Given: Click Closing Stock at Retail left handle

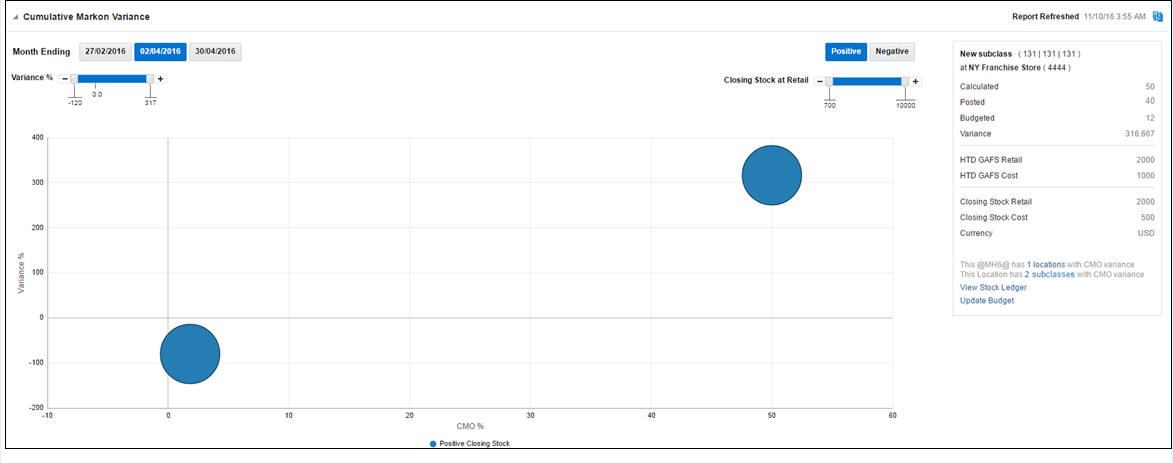Looking at the screenshot, I should tap(829, 82).
